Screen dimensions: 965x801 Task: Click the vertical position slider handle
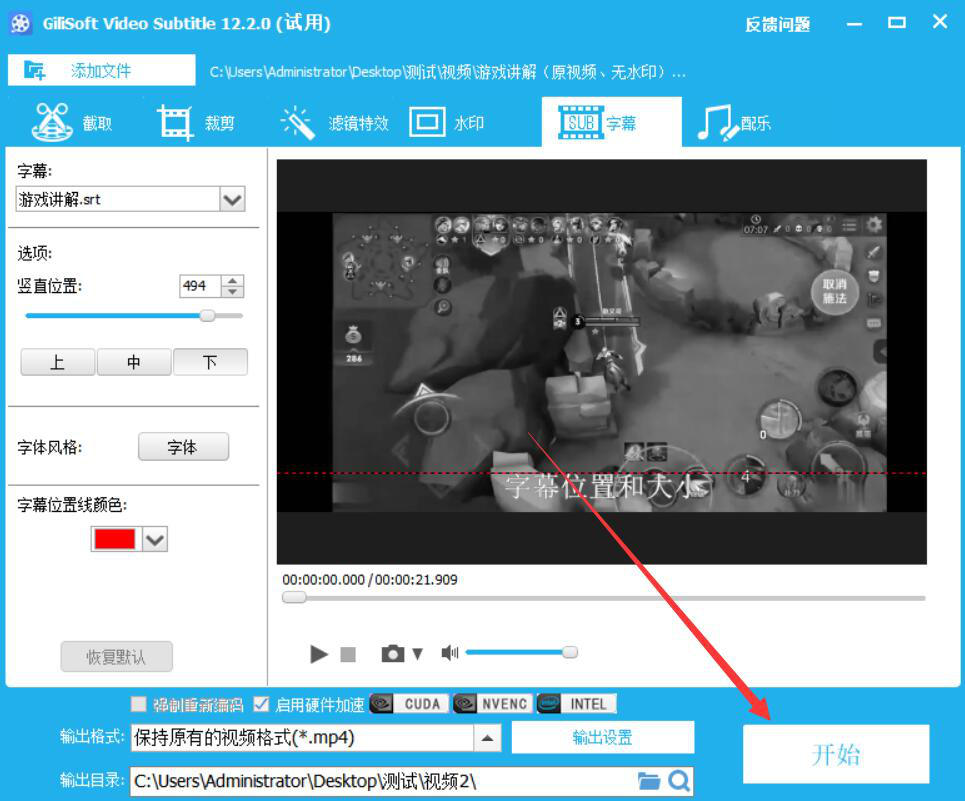click(x=207, y=316)
